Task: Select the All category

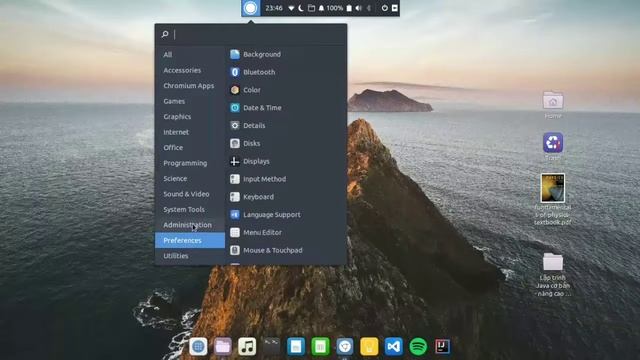Action: 190,55
